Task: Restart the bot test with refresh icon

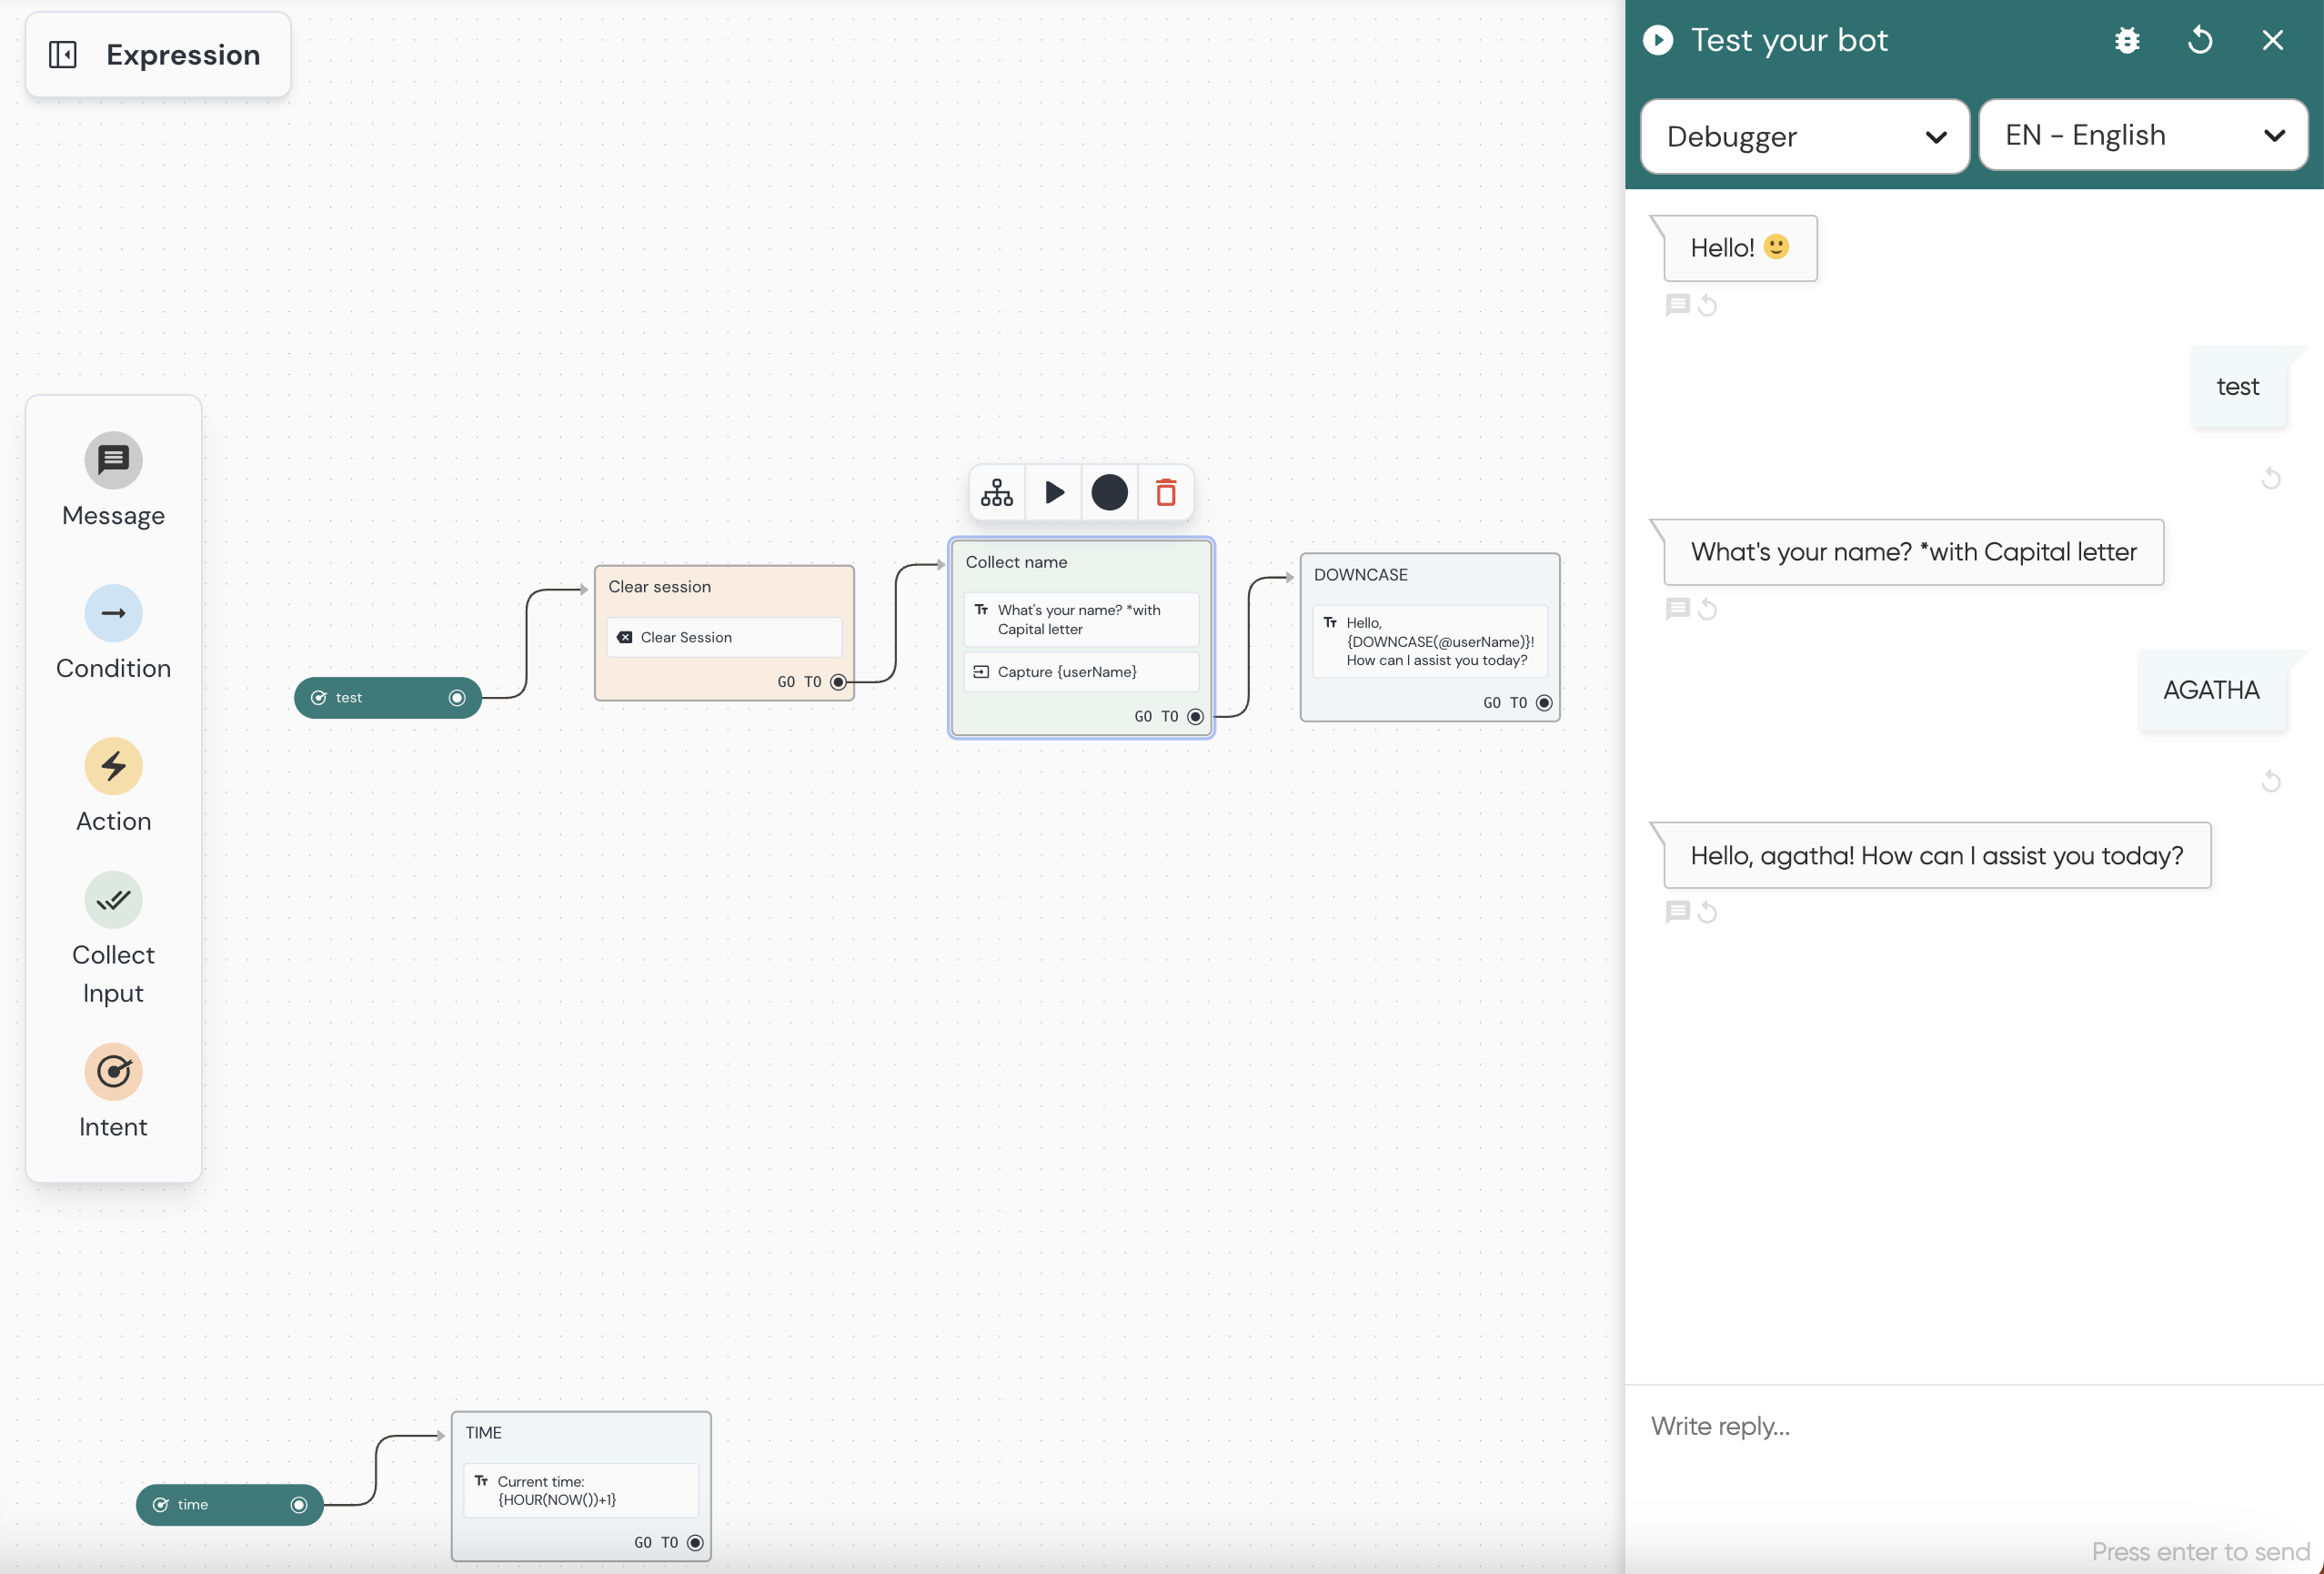Action: (2200, 40)
